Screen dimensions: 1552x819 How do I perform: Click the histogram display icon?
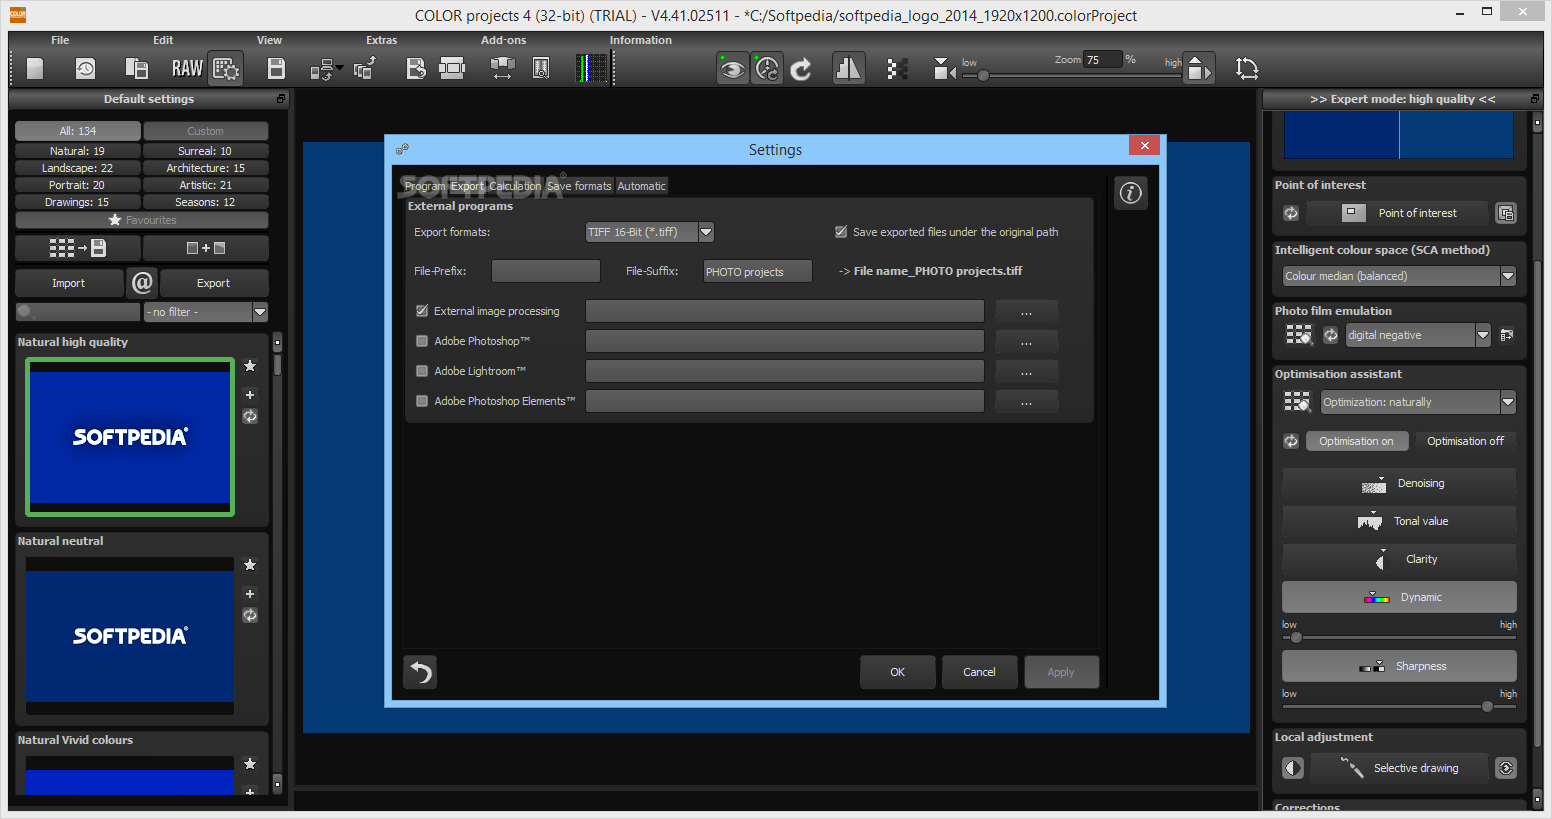pyautogui.click(x=592, y=68)
